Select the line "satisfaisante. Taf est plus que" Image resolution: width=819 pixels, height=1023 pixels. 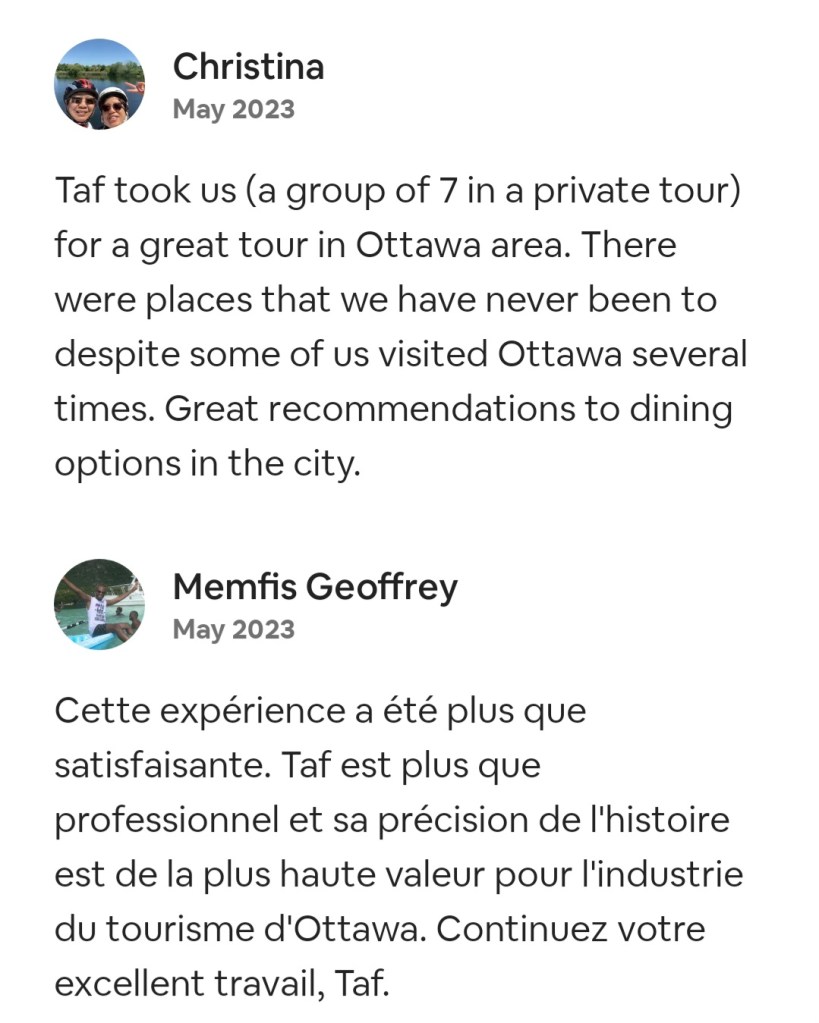[297, 766]
